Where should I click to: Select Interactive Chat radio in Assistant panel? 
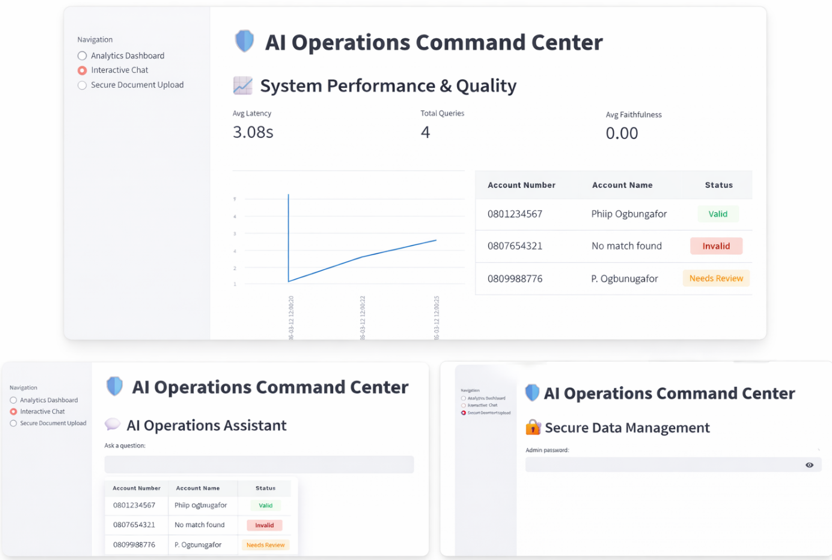(x=13, y=412)
